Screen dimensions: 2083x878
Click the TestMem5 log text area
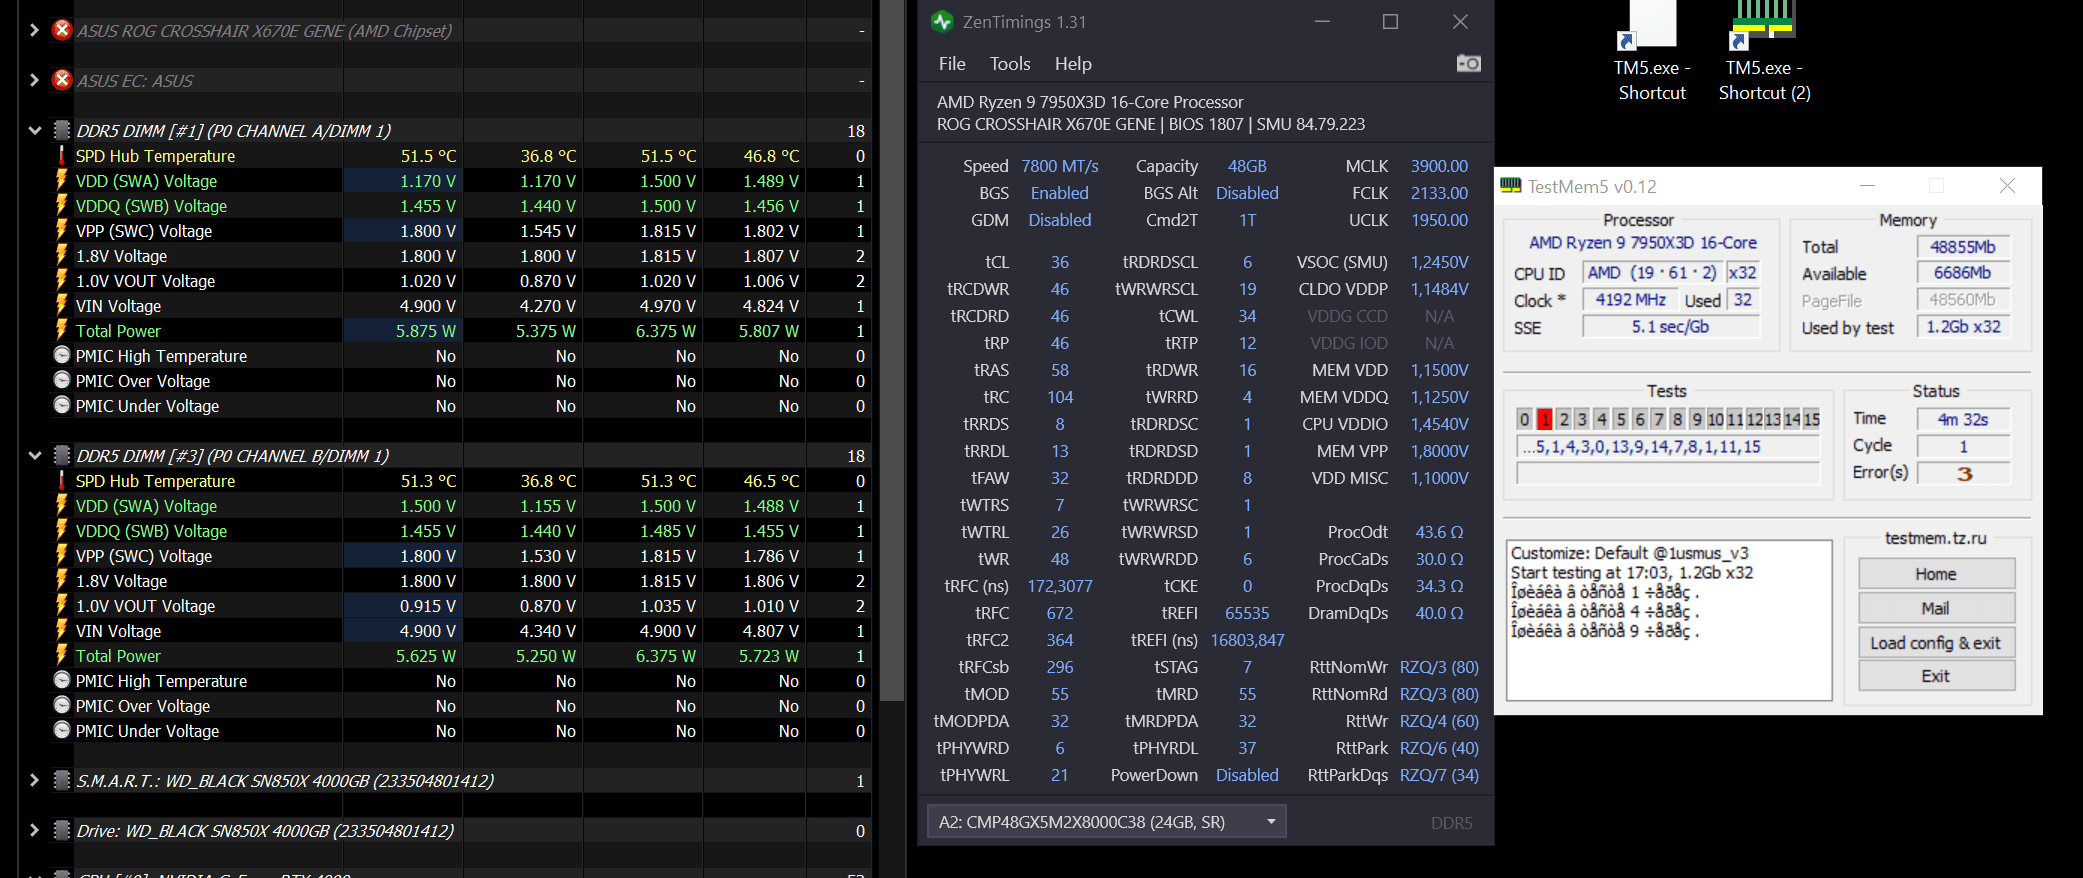point(1669,620)
